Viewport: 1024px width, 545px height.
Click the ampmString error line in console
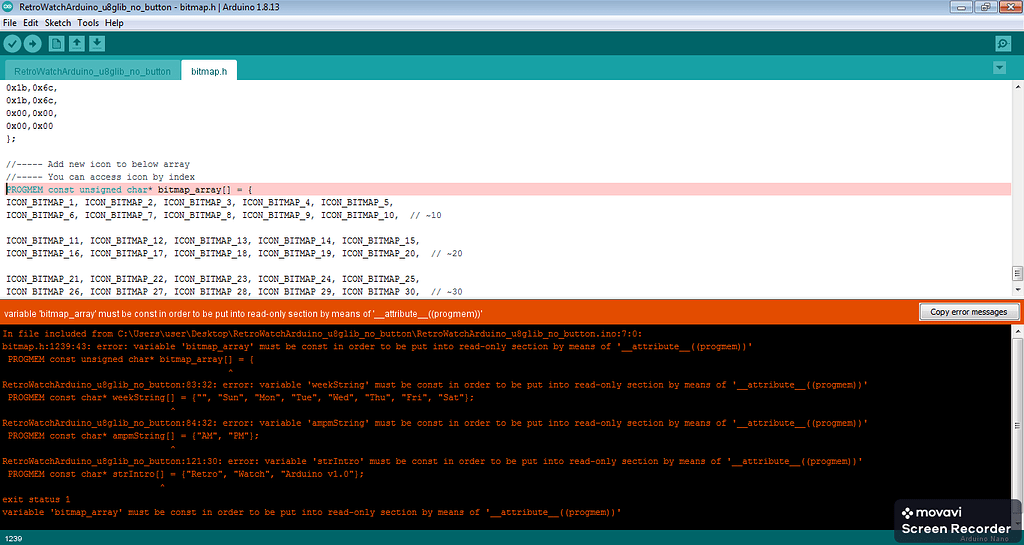(435, 423)
